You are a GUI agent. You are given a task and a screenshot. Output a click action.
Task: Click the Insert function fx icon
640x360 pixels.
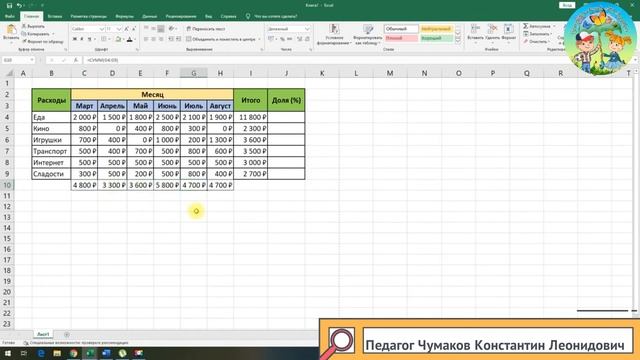(x=76, y=60)
